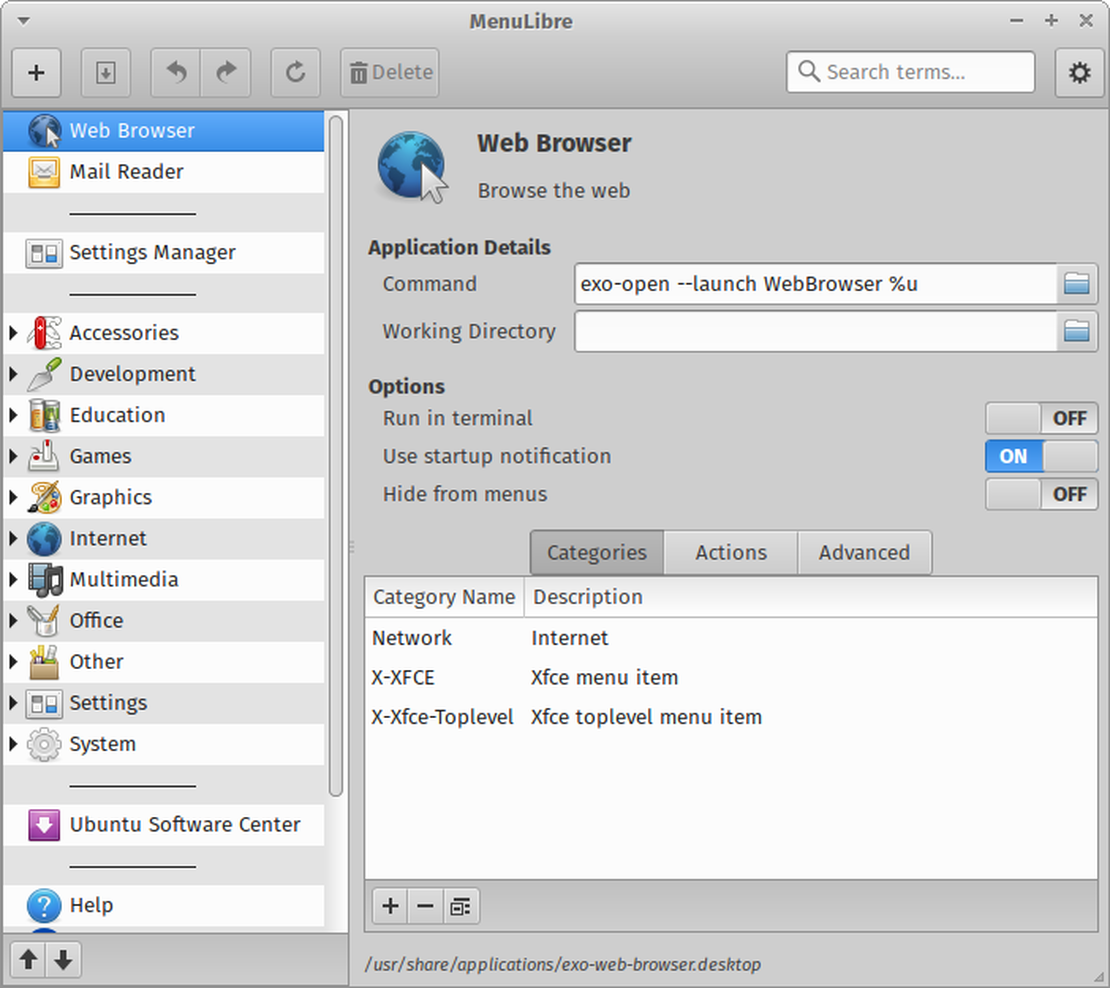Save the launcher changes
This screenshot has width=1110, height=988.
106,72
